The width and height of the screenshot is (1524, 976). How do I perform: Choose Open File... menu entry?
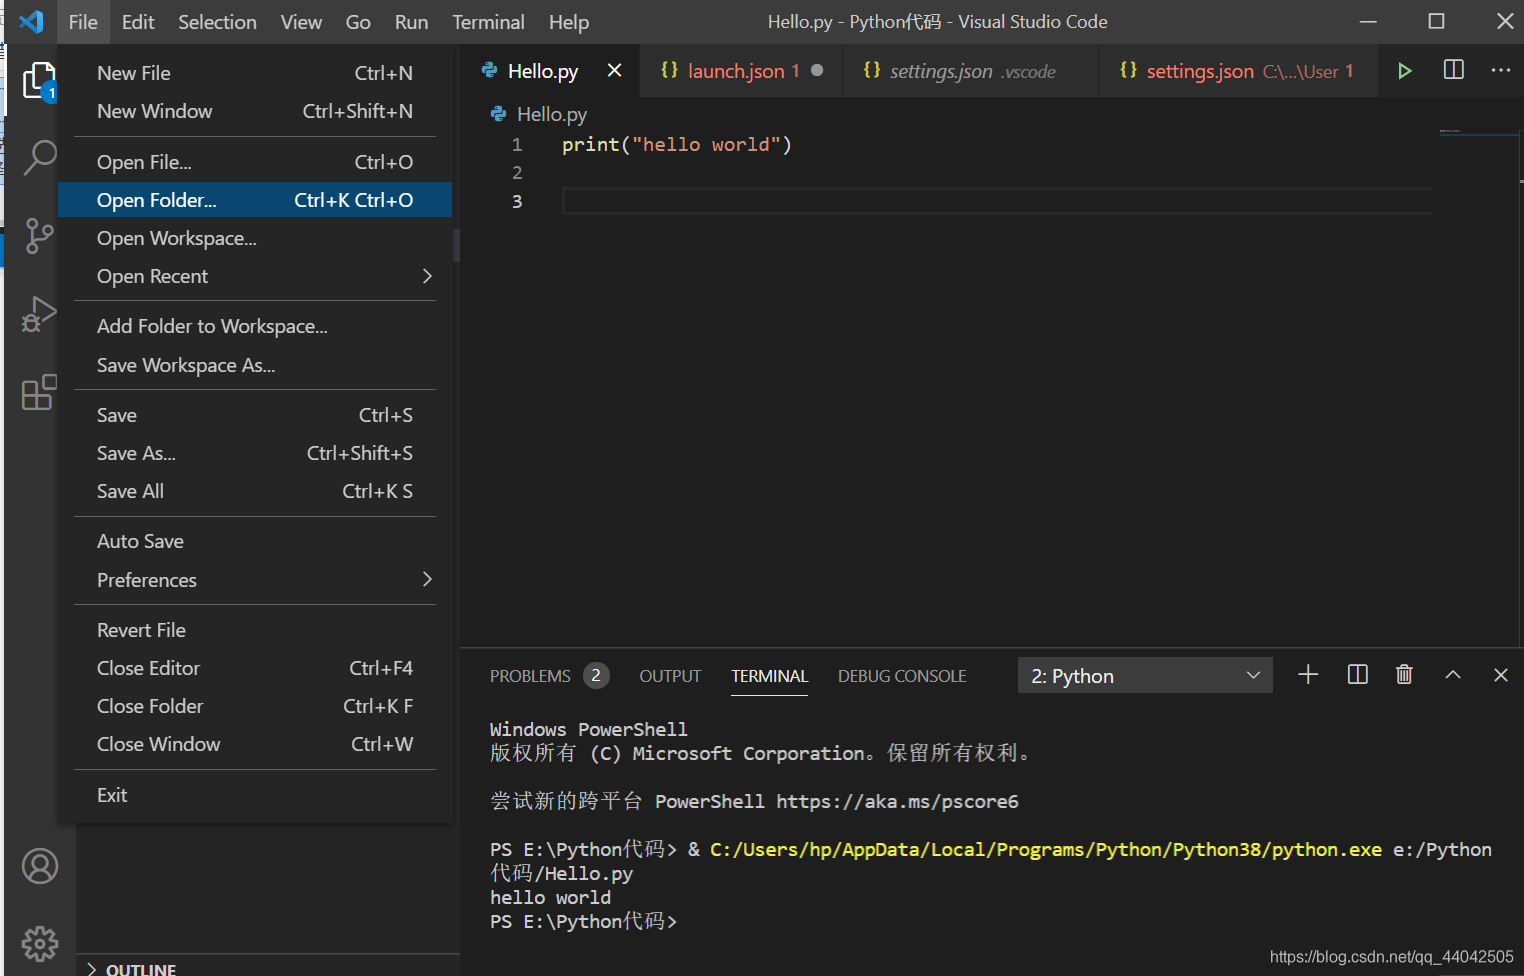point(255,162)
